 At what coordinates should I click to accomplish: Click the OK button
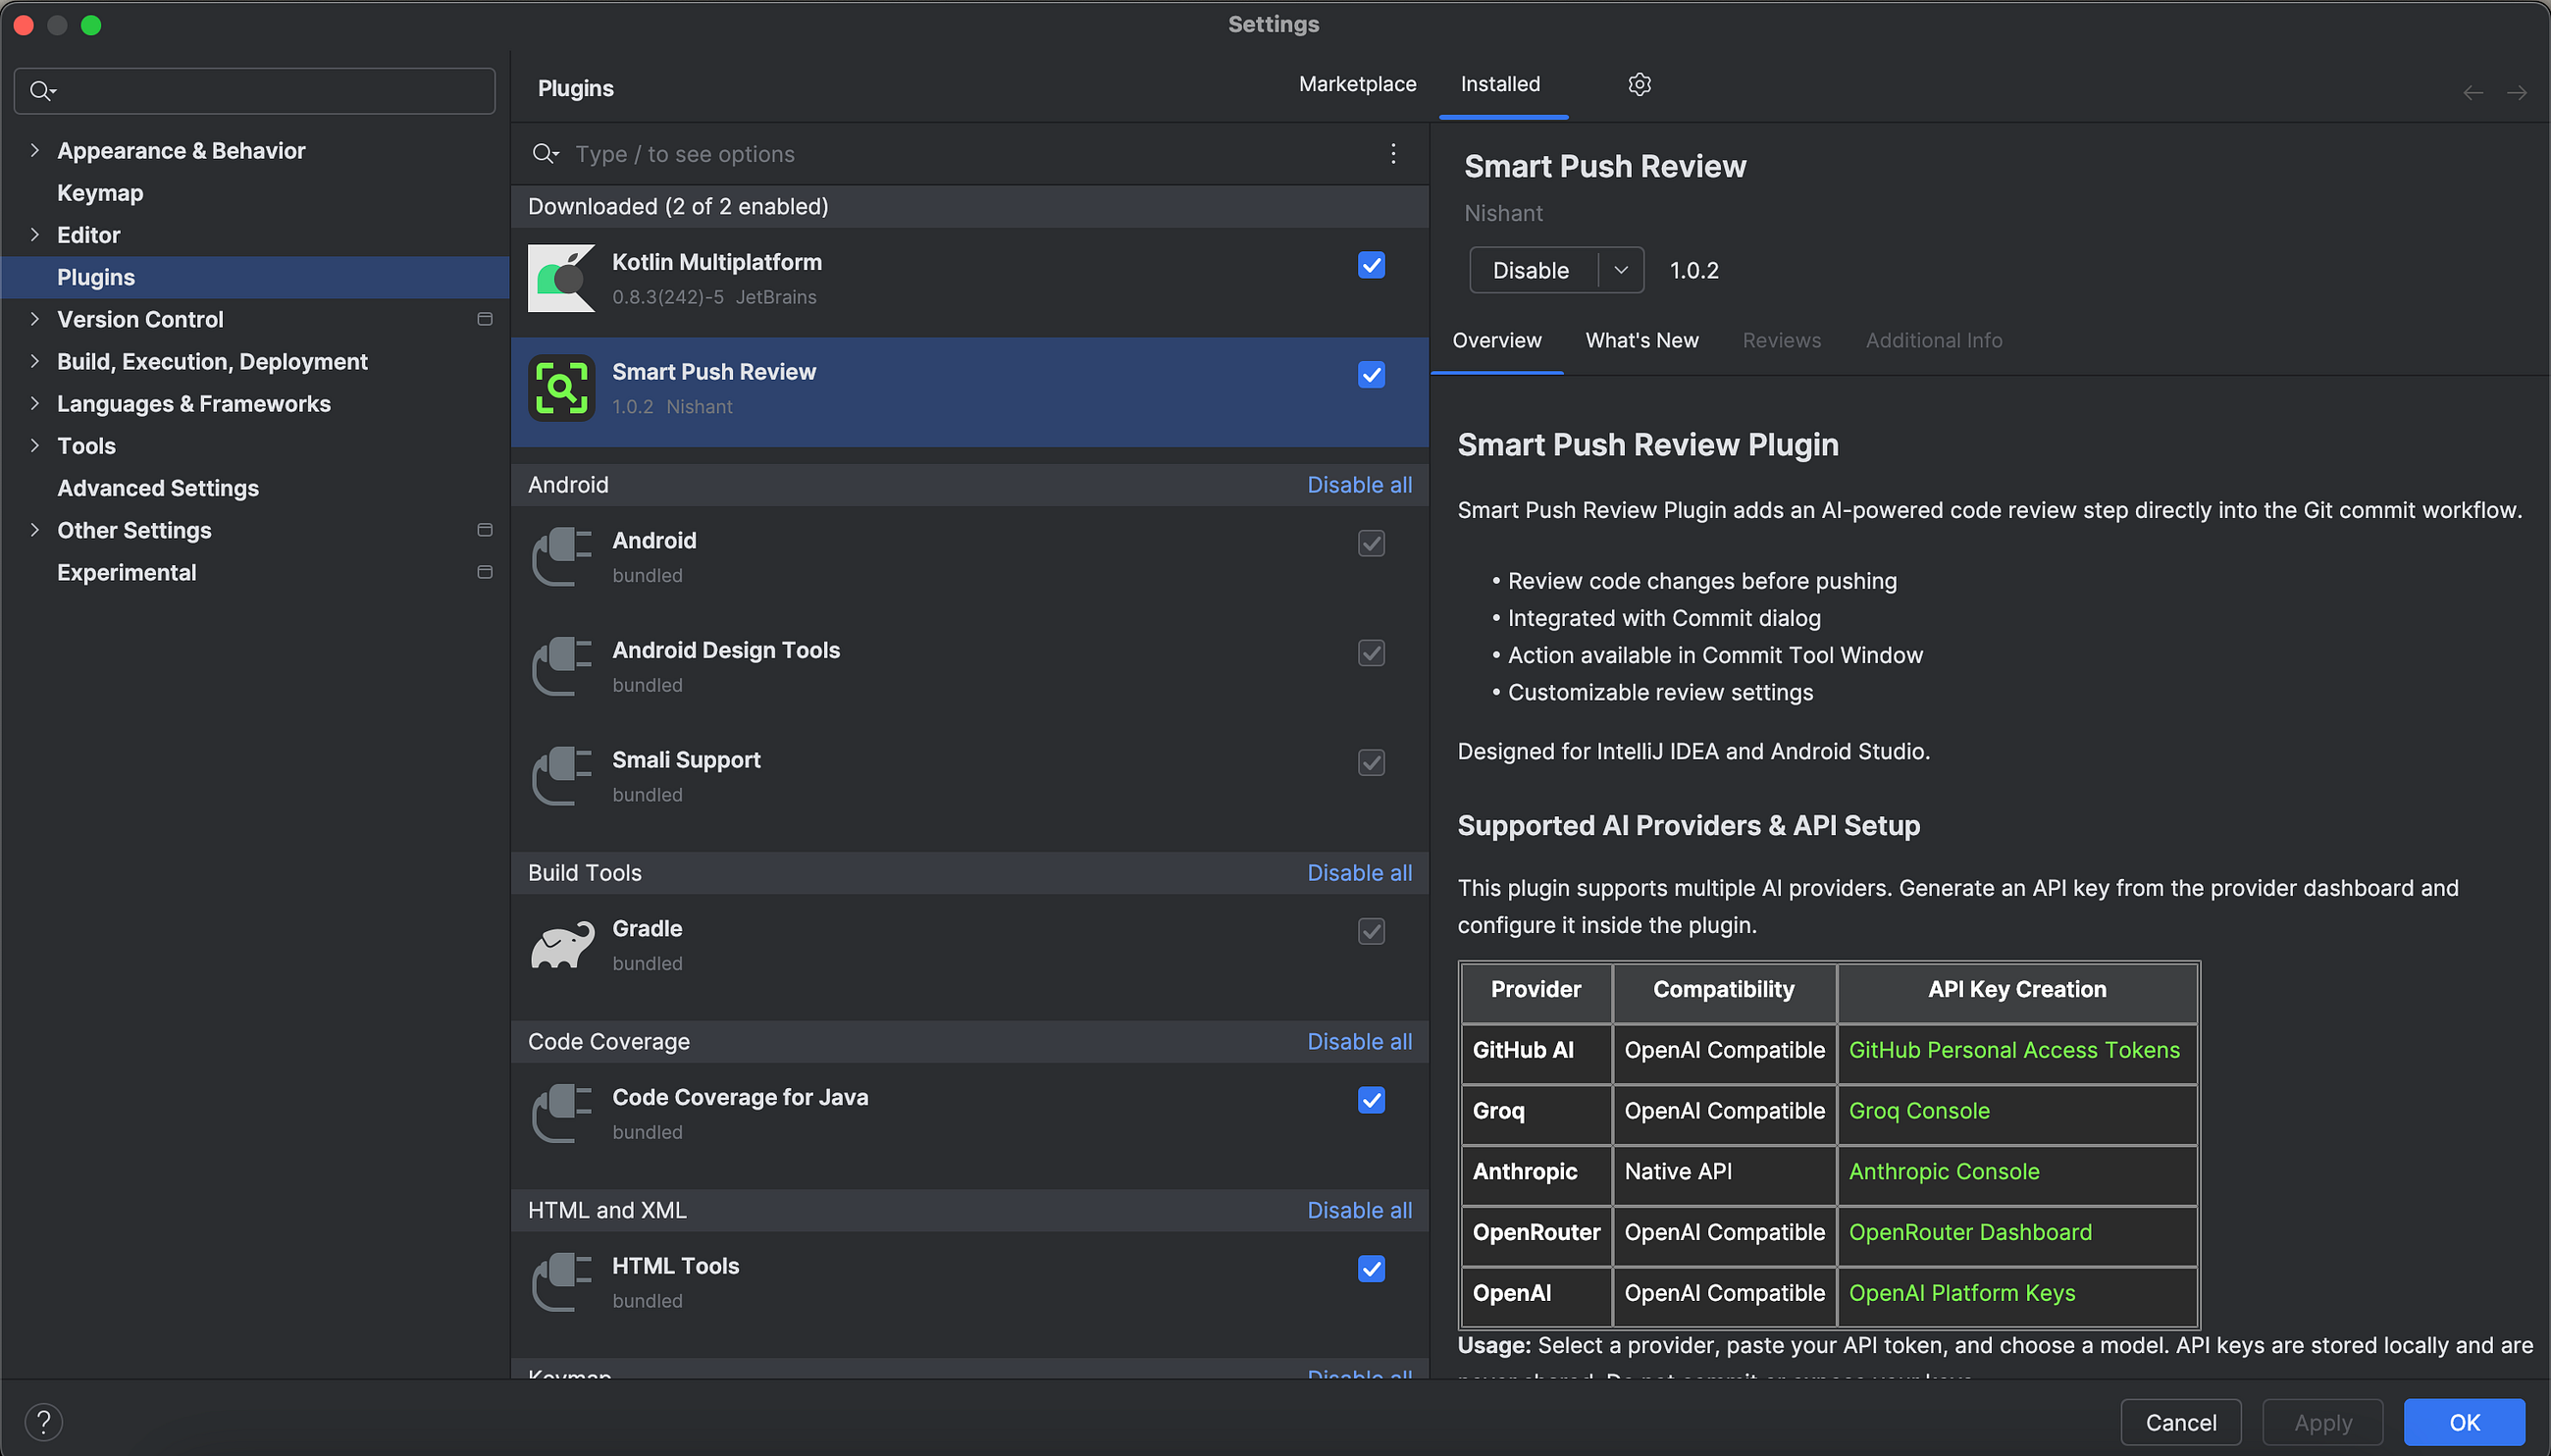(x=2464, y=1423)
